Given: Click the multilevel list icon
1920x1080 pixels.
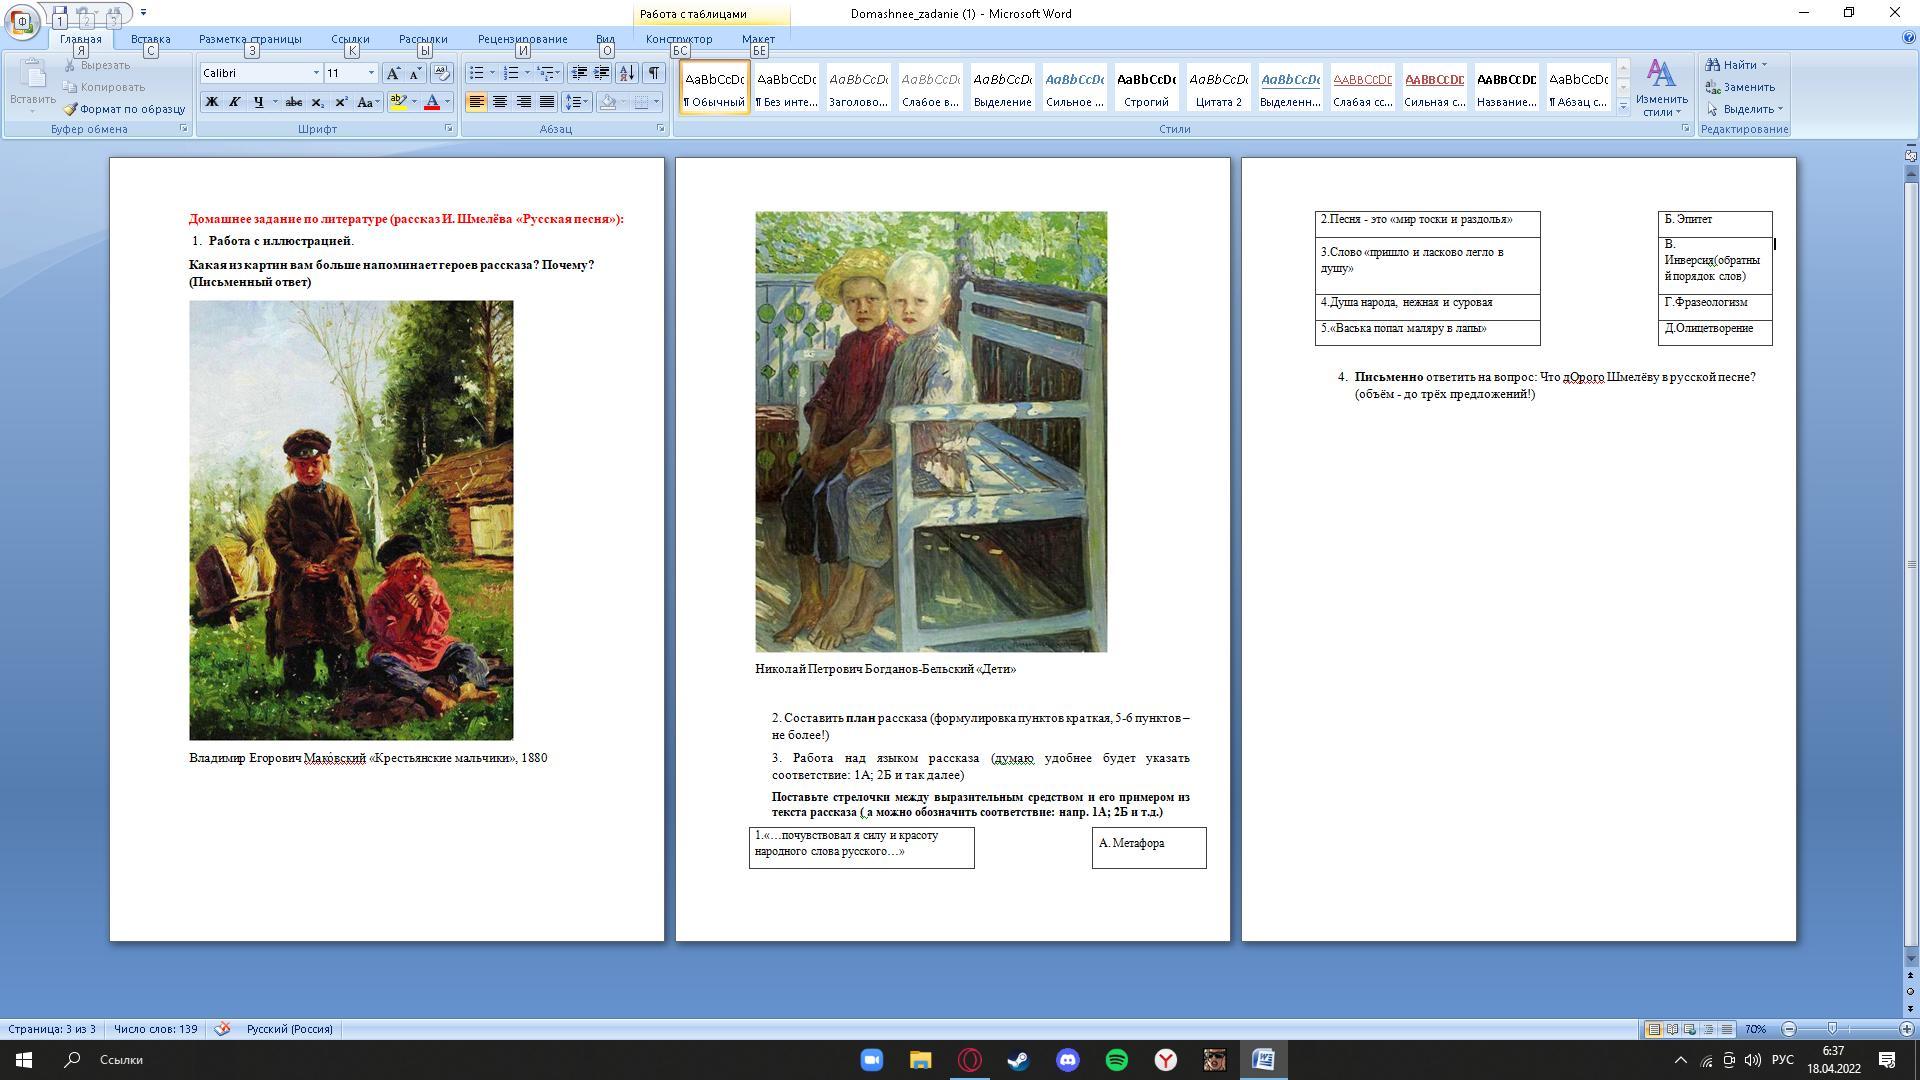Looking at the screenshot, I should pyautogui.click(x=546, y=73).
